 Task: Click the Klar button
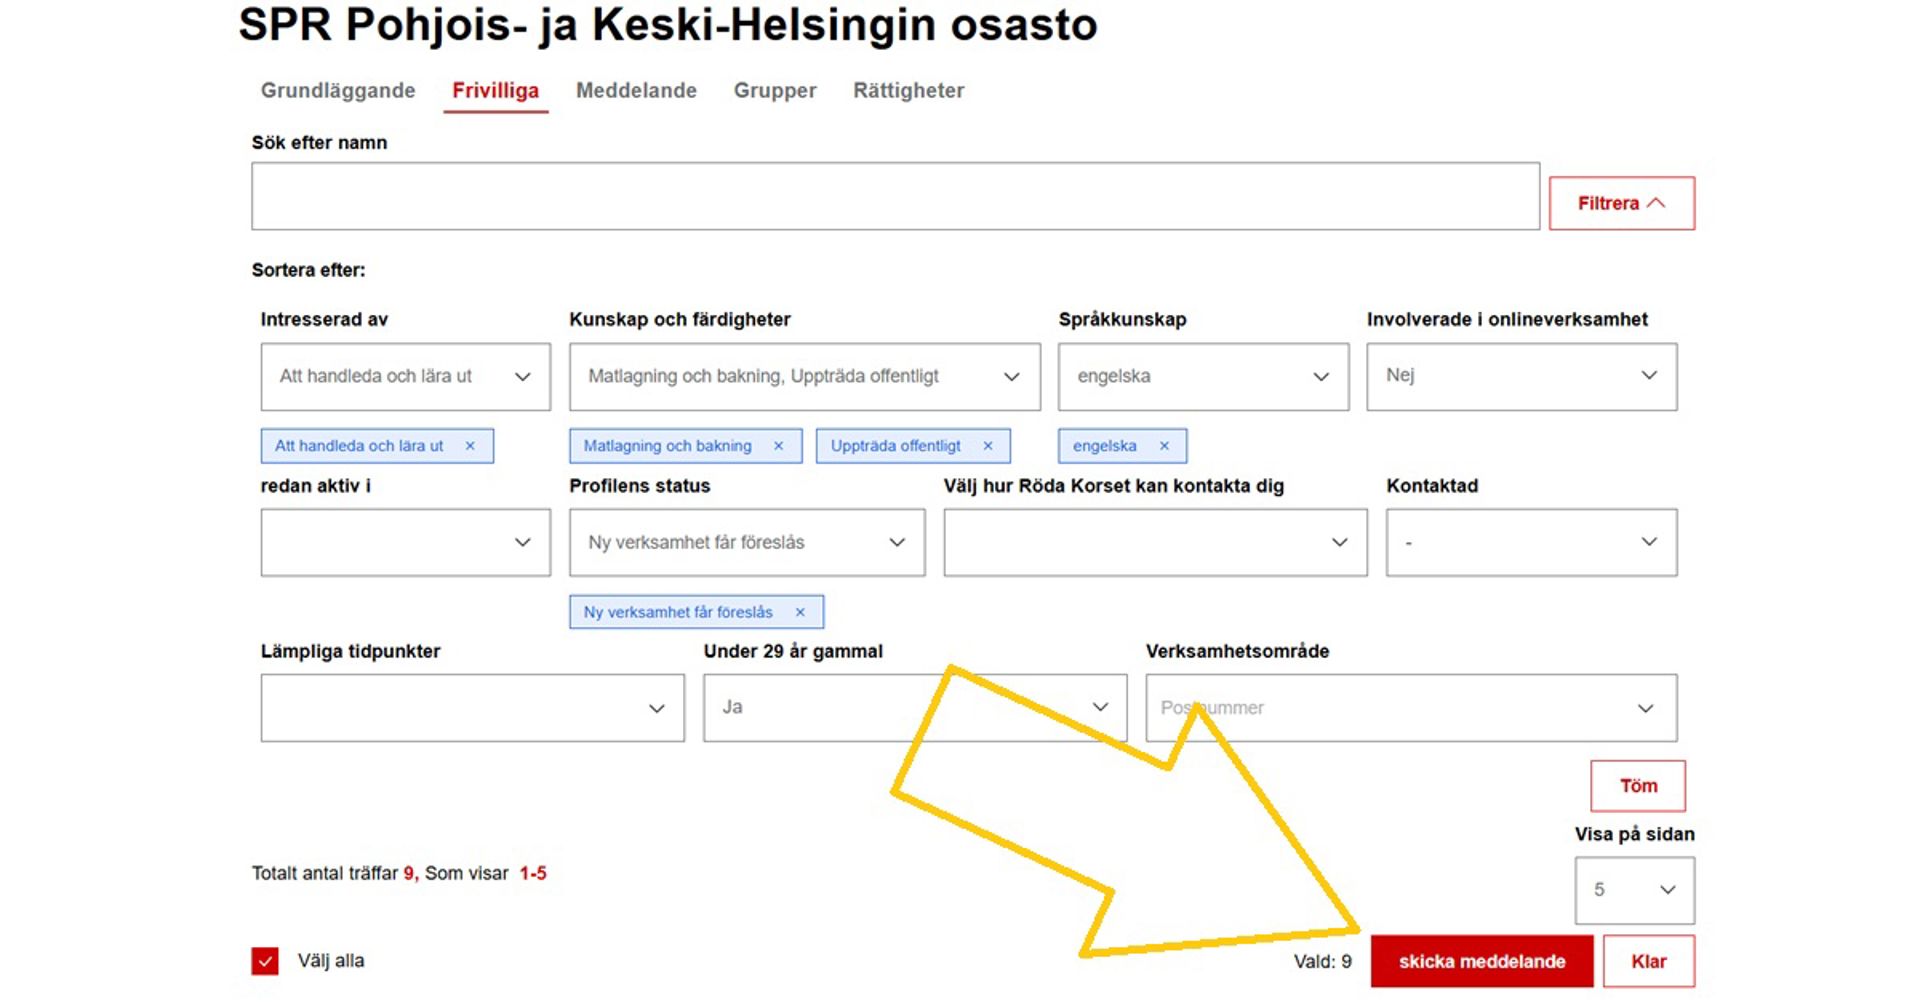1648,961
